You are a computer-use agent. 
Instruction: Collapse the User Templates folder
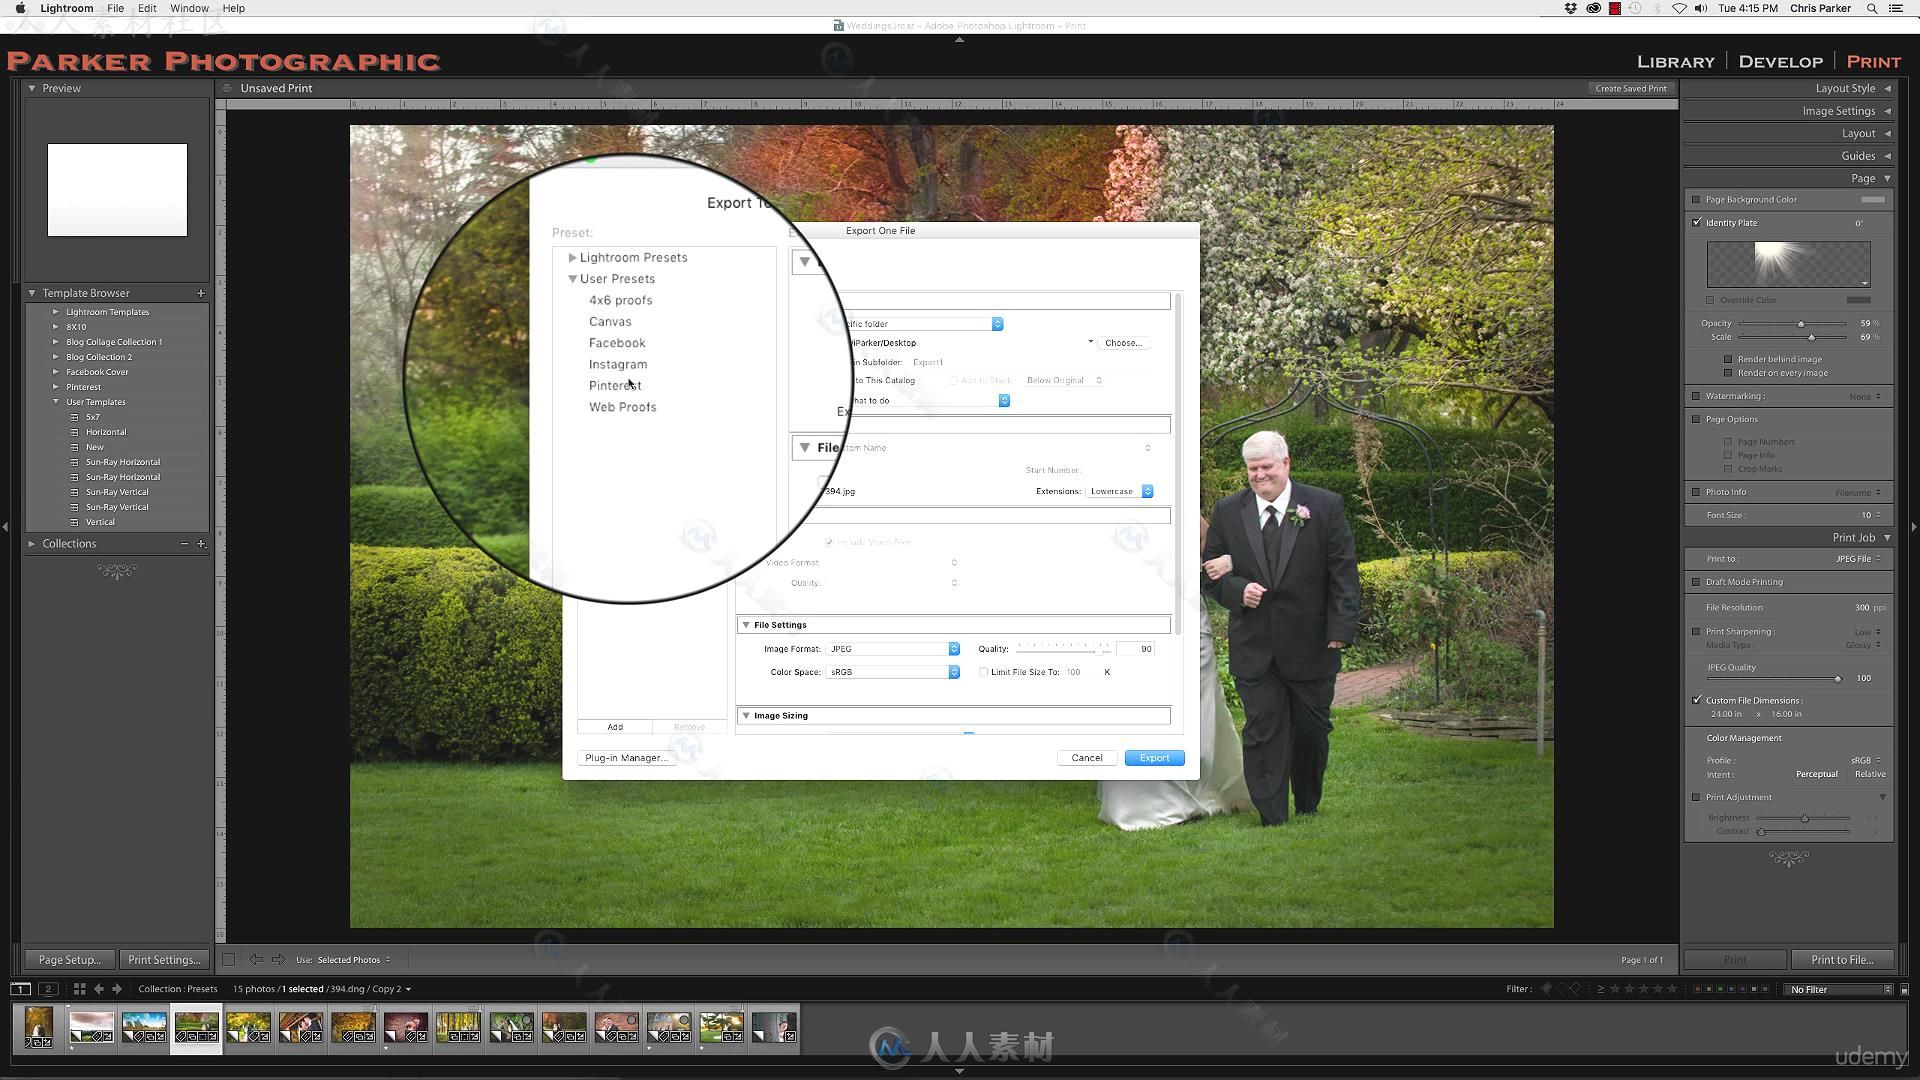pos(56,402)
